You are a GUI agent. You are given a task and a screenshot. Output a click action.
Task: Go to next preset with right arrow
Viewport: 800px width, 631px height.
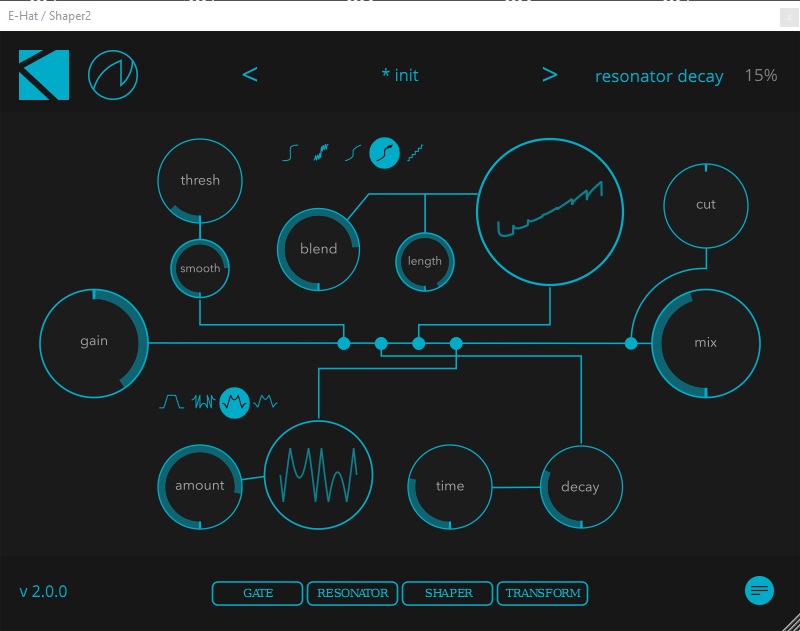pos(549,75)
